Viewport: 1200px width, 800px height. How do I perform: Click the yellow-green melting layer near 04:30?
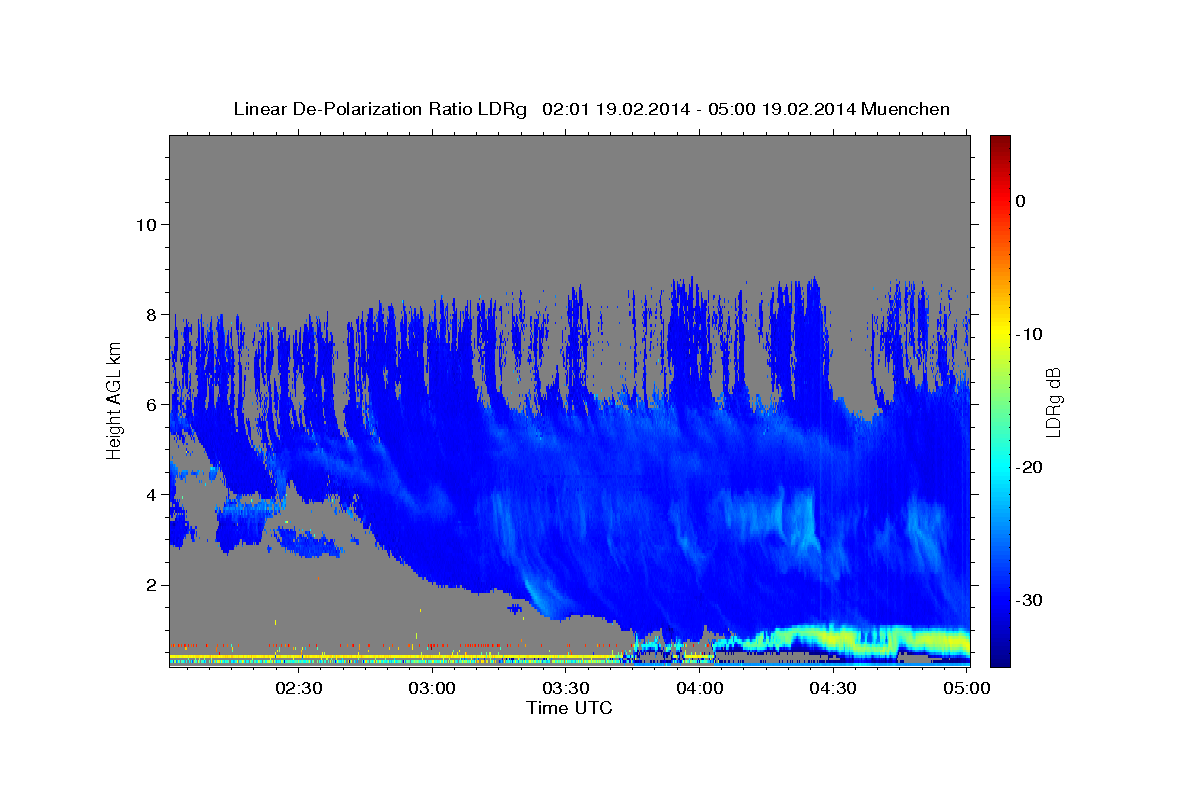(x=835, y=636)
